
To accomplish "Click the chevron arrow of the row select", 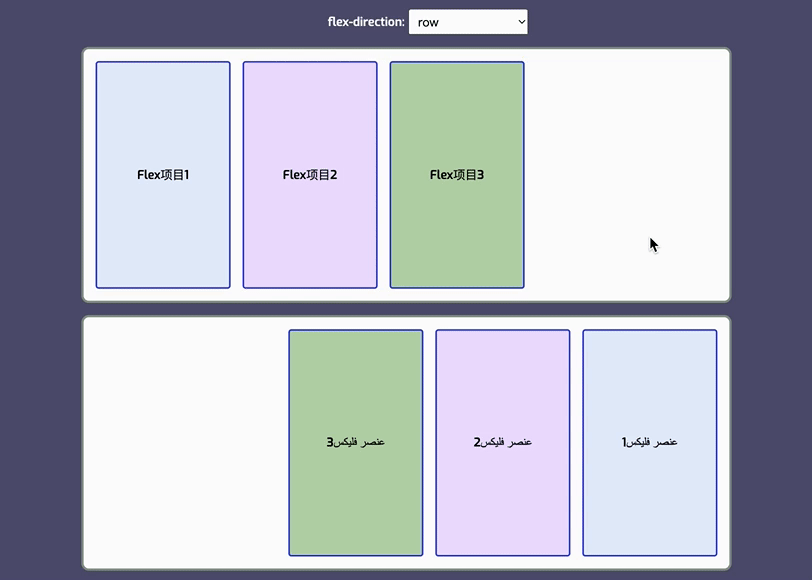I will point(519,22).
